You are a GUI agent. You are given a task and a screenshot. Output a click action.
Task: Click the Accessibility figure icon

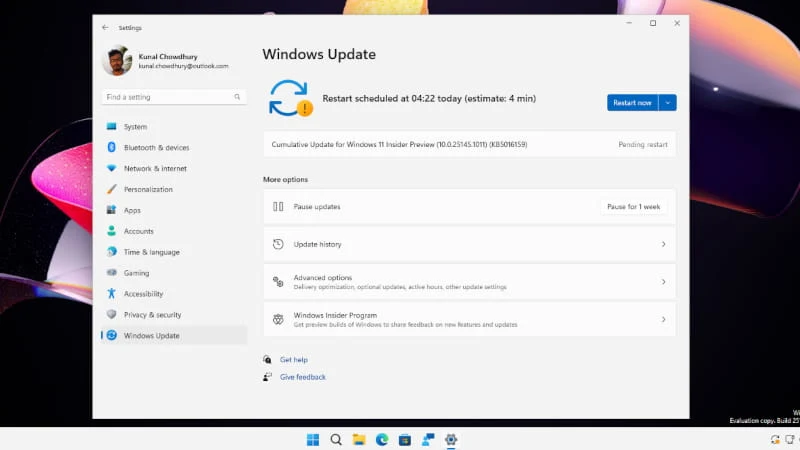click(x=111, y=293)
